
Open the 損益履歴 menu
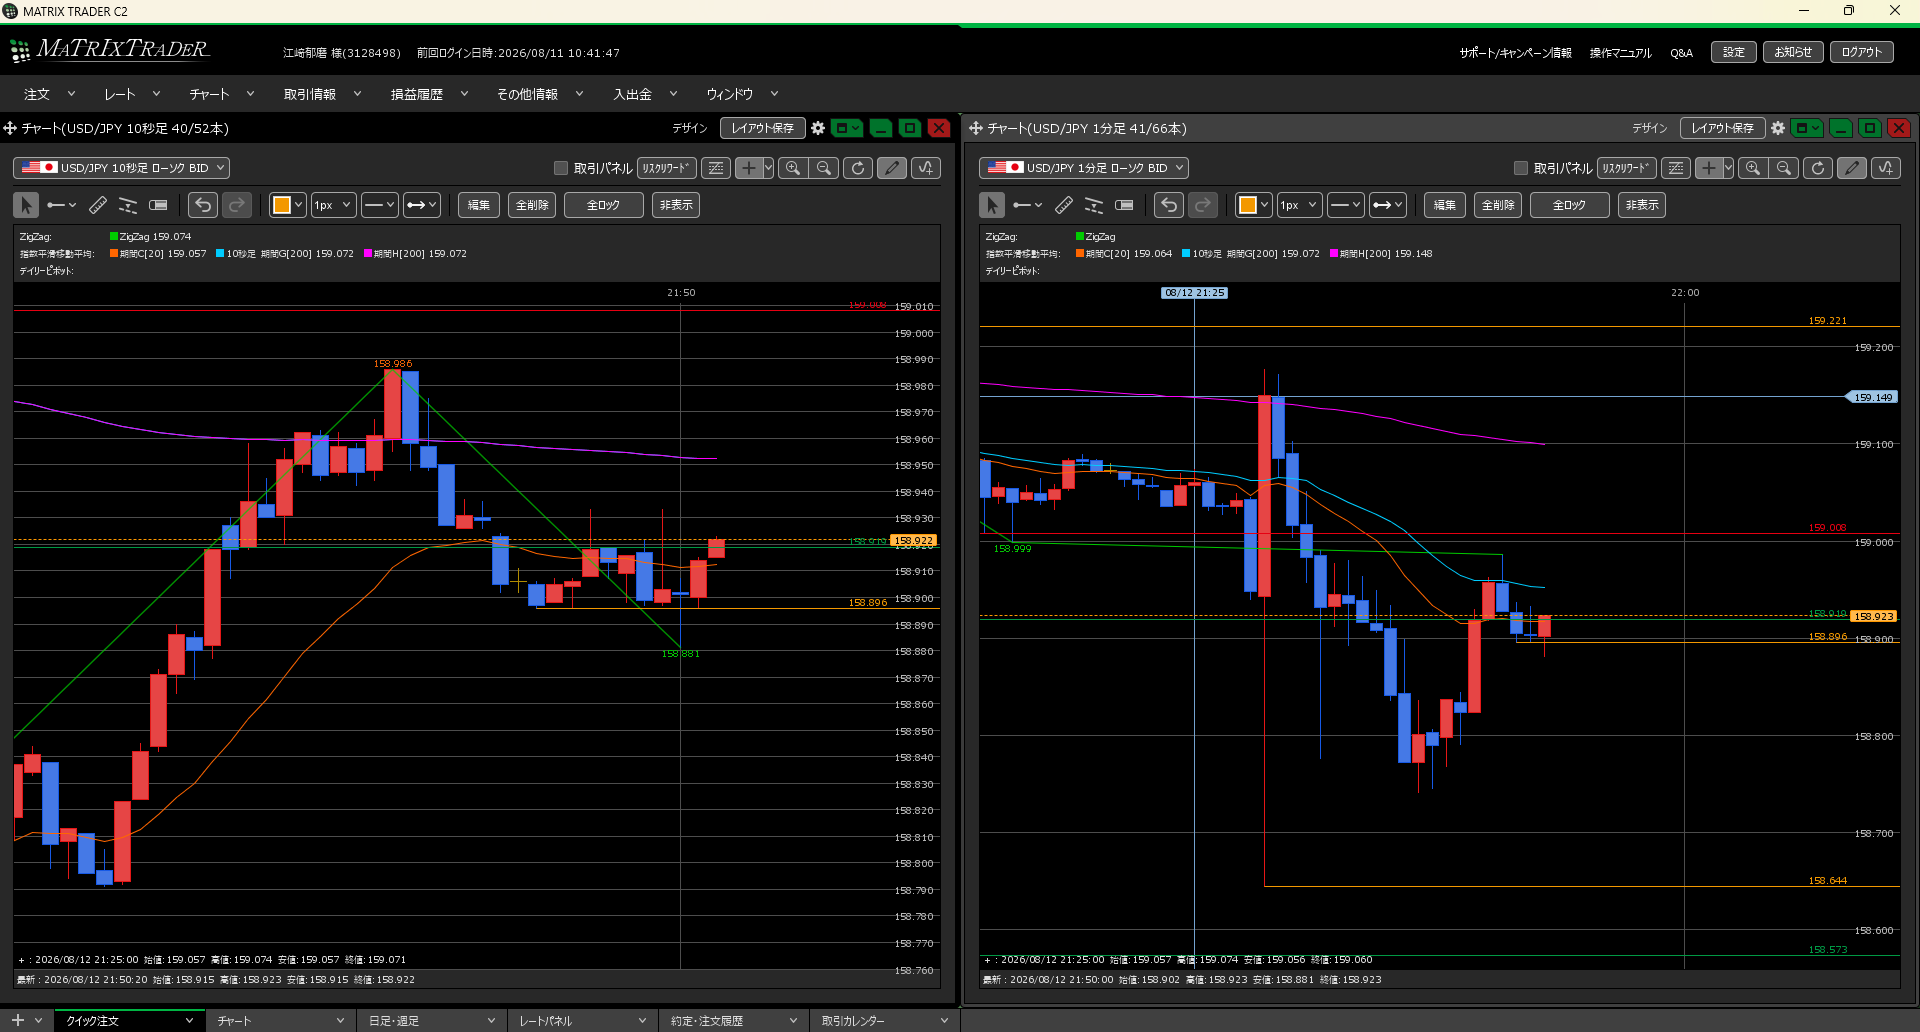[x=429, y=94]
